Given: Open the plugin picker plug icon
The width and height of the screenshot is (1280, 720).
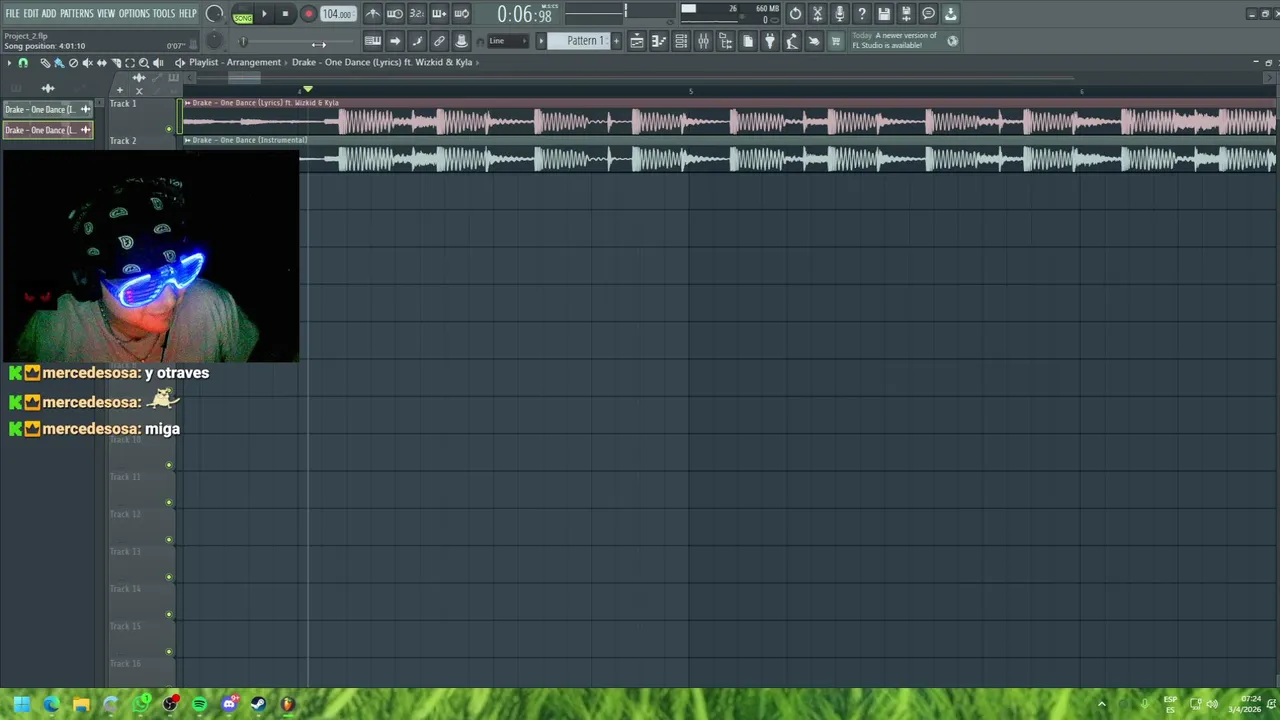Looking at the screenshot, I should 770,41.
